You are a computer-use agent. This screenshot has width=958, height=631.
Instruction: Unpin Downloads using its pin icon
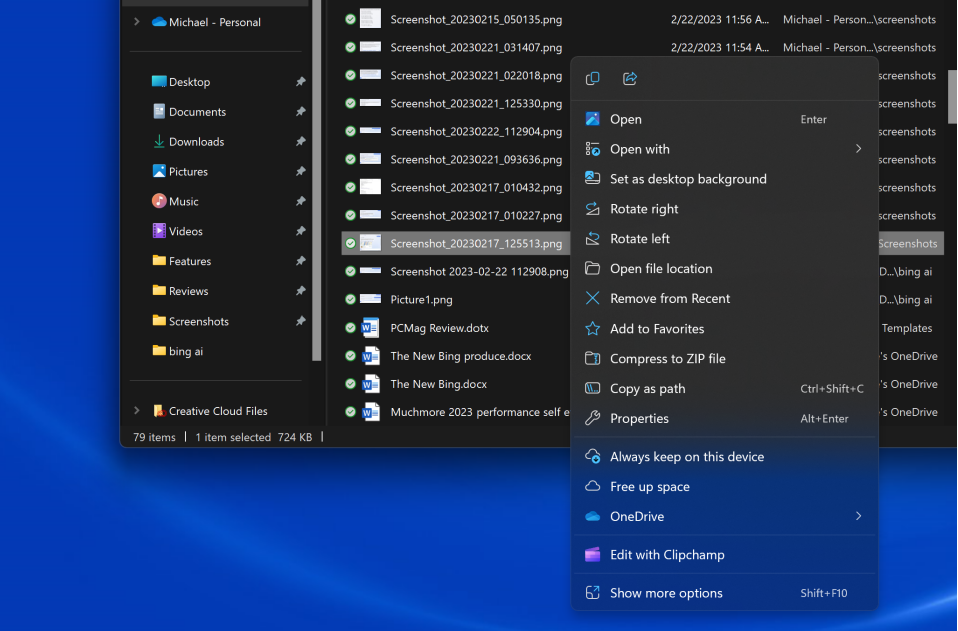point(300,141)
